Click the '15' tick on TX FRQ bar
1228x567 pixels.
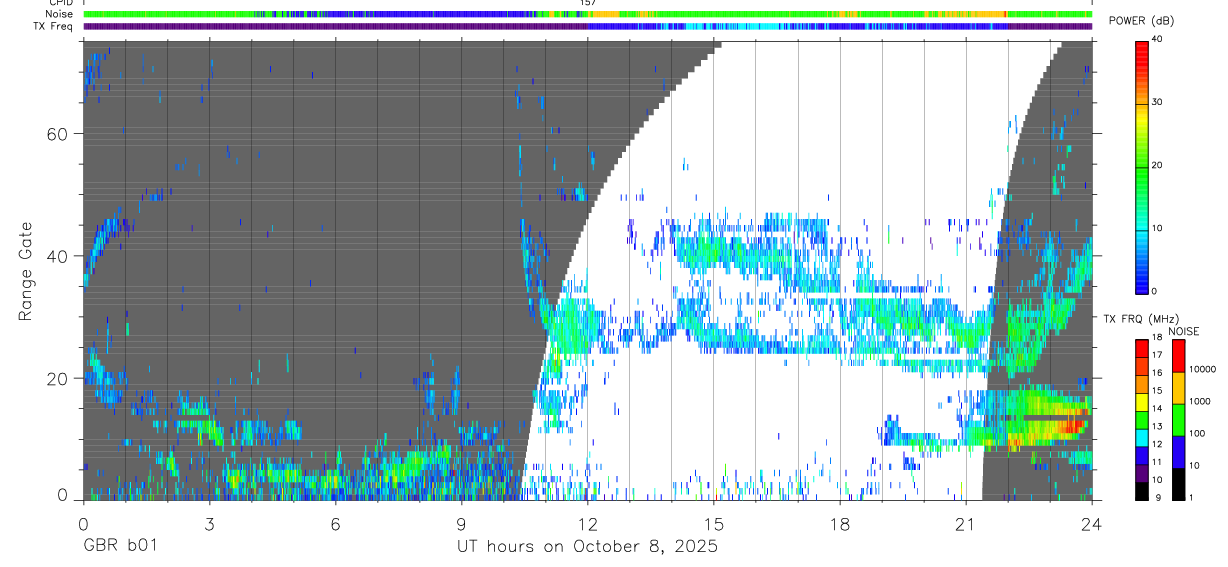pyautogui.click(x=1157, y=391)
